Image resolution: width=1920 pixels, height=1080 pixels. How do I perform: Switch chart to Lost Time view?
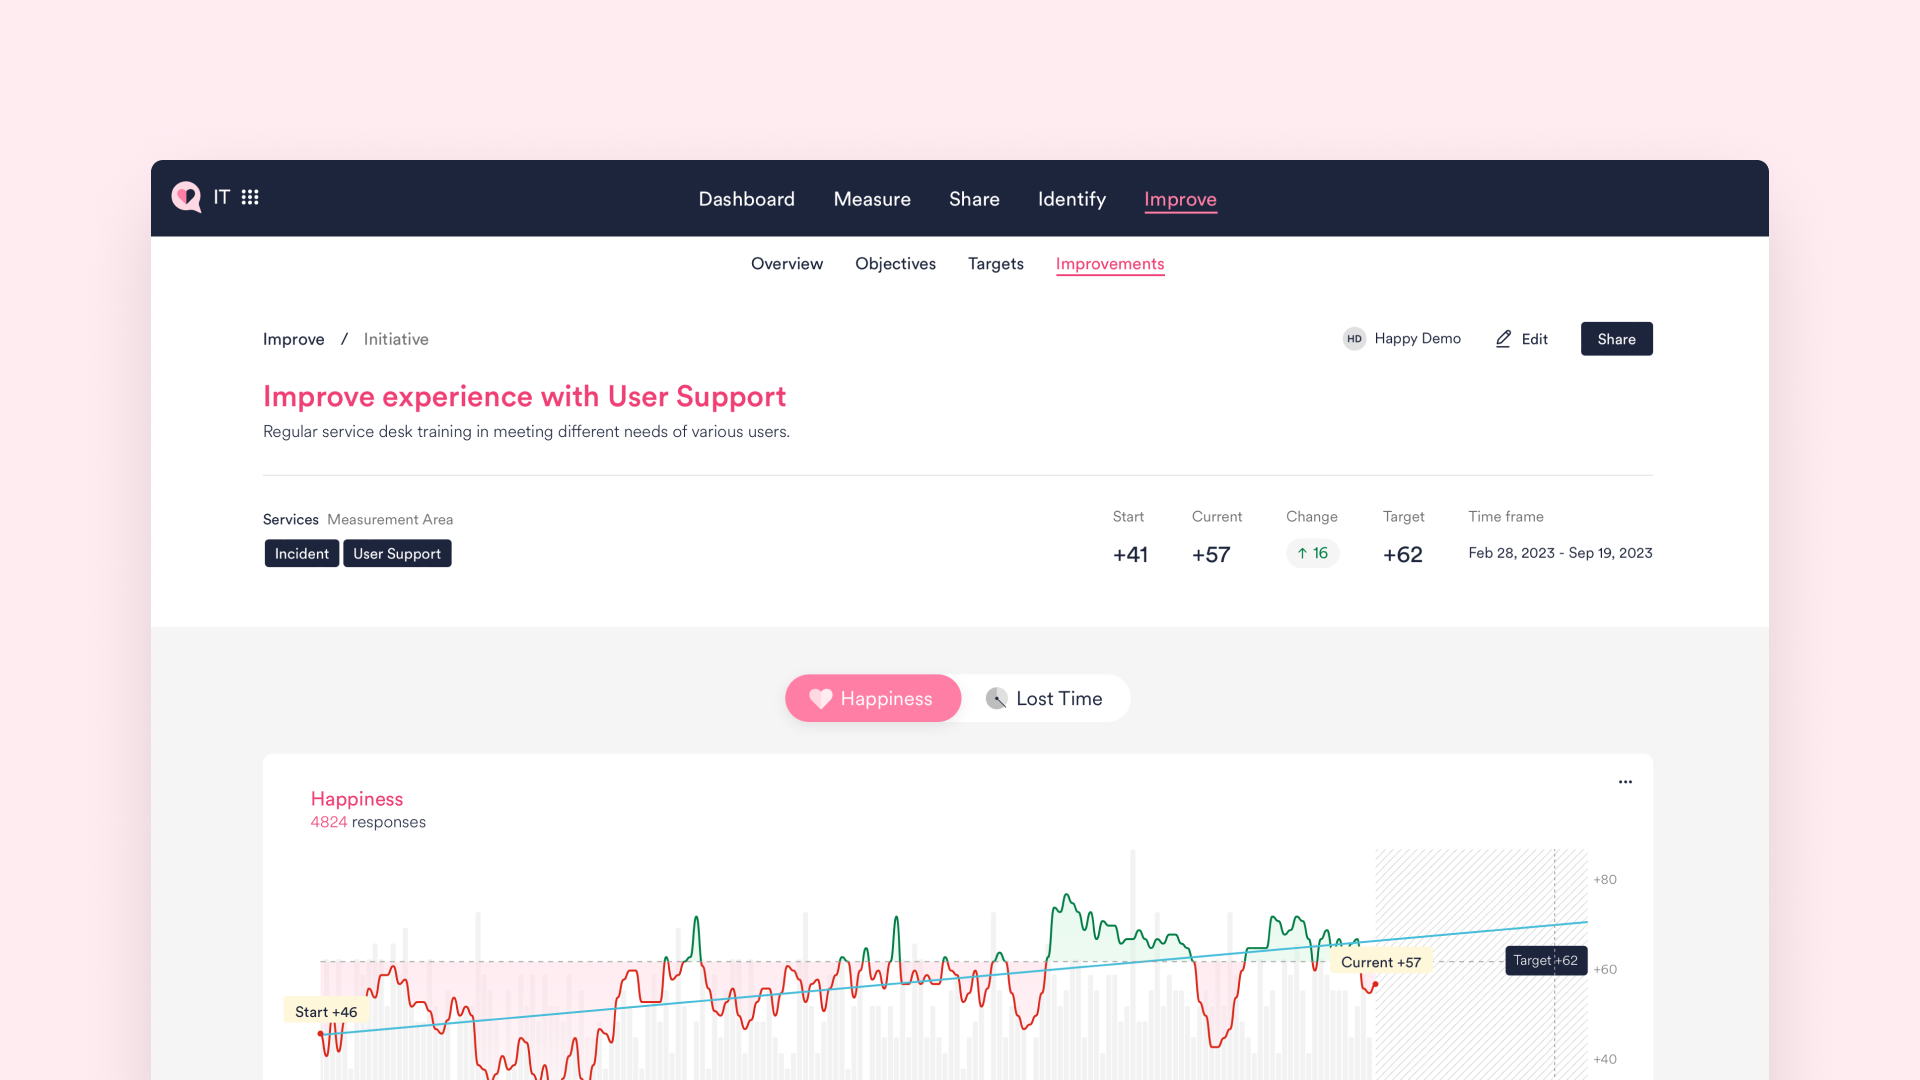(1045, 698)
